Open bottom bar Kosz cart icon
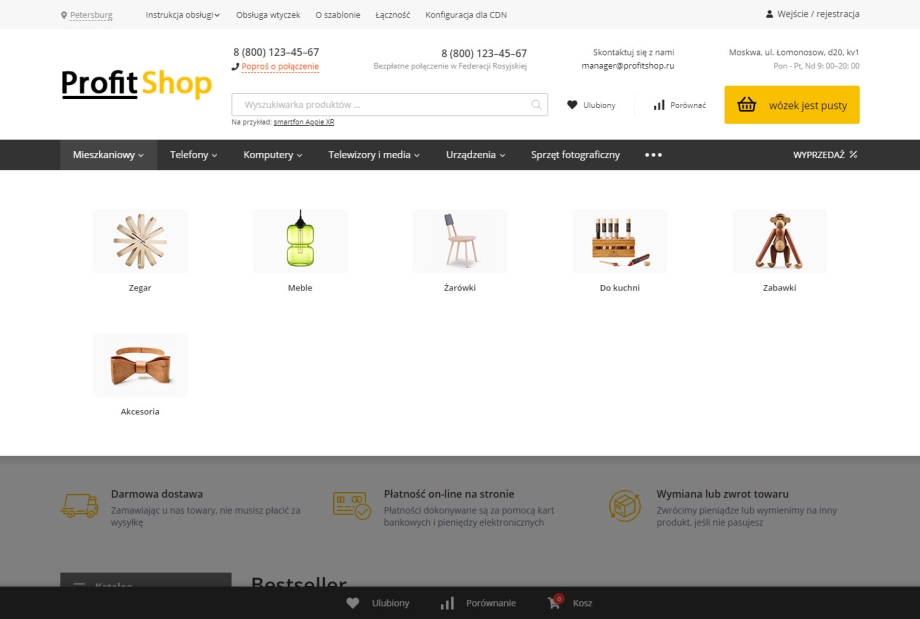 click(x=554, y=601)
